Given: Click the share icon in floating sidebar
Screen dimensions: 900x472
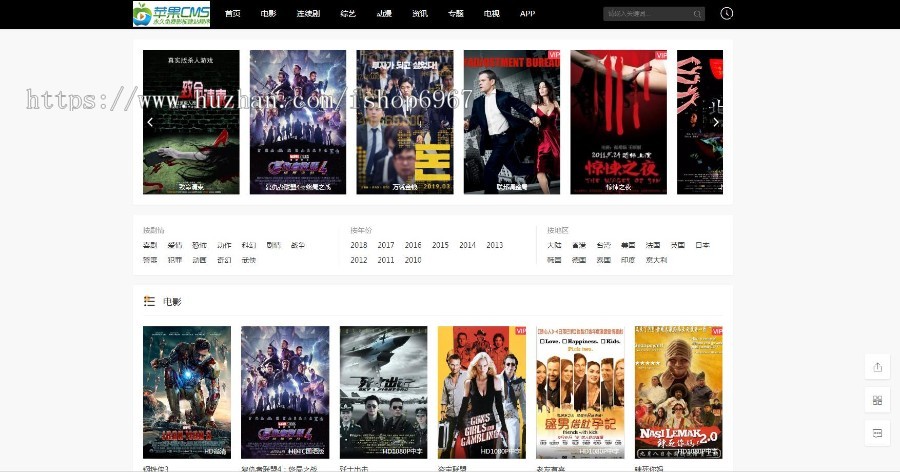Looking at the screenshot, I should tap(877, 367).
